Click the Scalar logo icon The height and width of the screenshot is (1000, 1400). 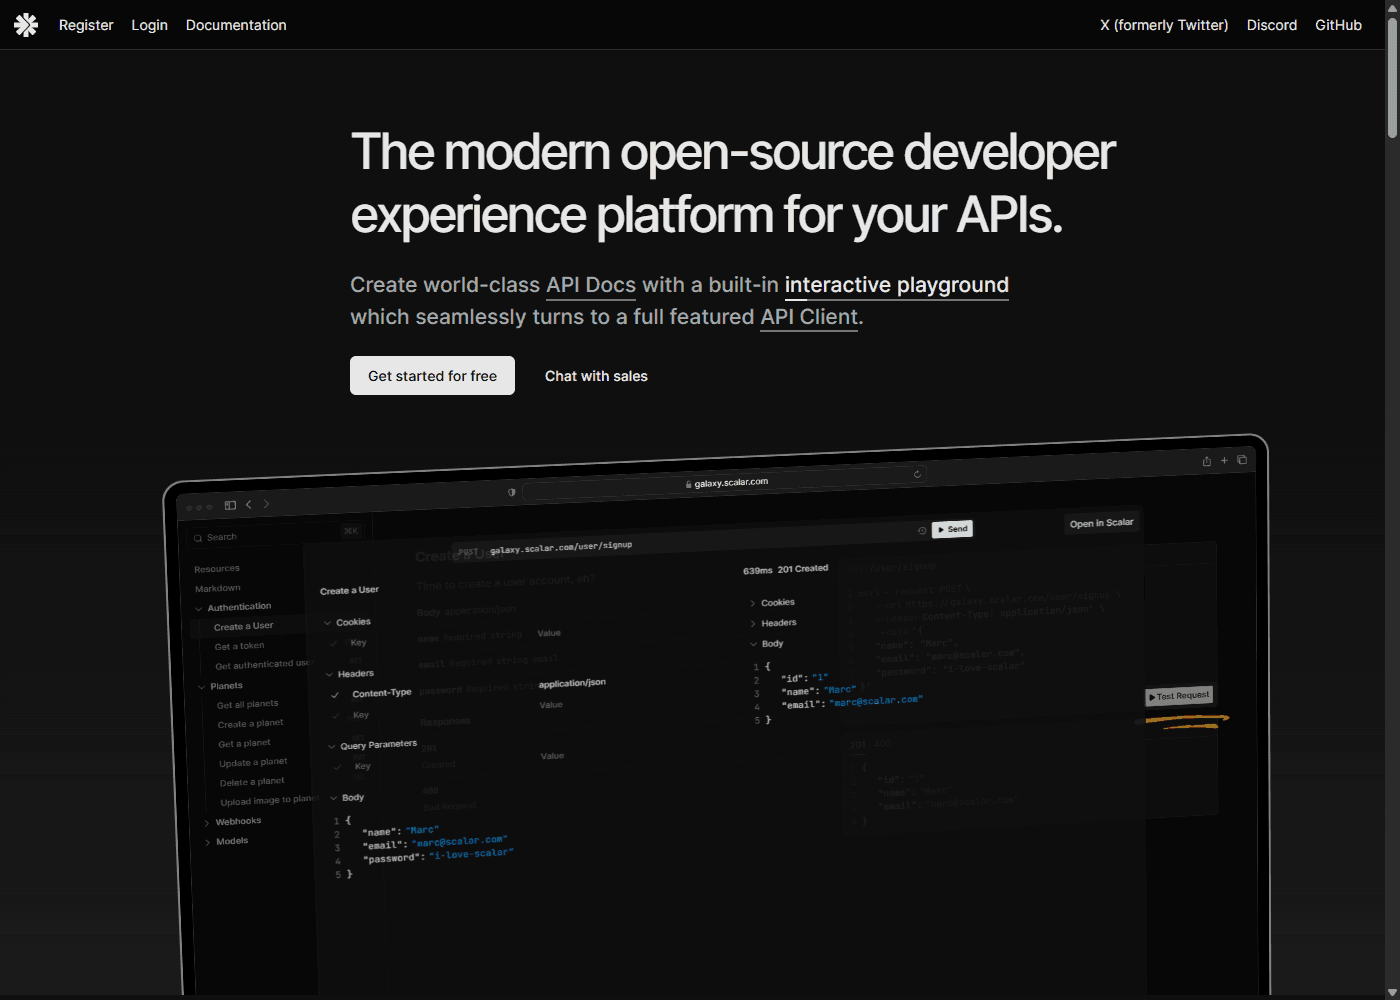tap(26, 25)
